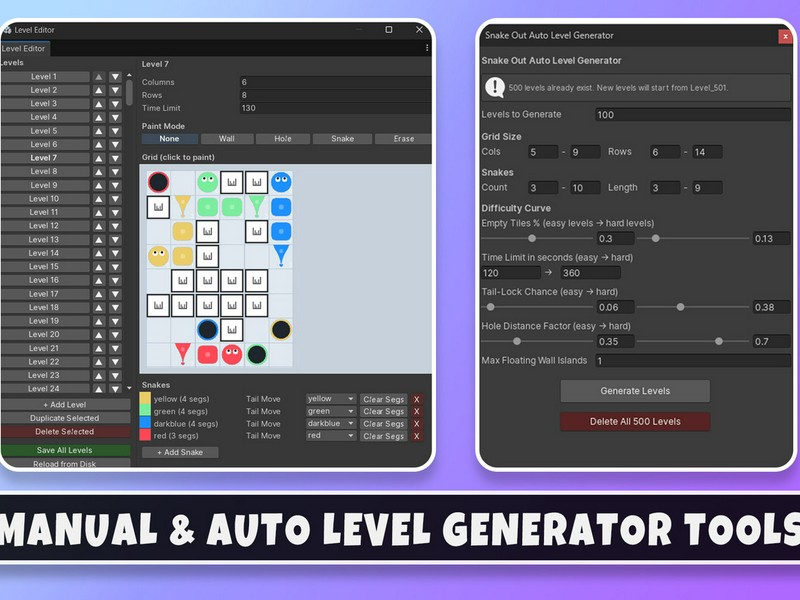Open the green snake color dropdown

click(331, 411)
